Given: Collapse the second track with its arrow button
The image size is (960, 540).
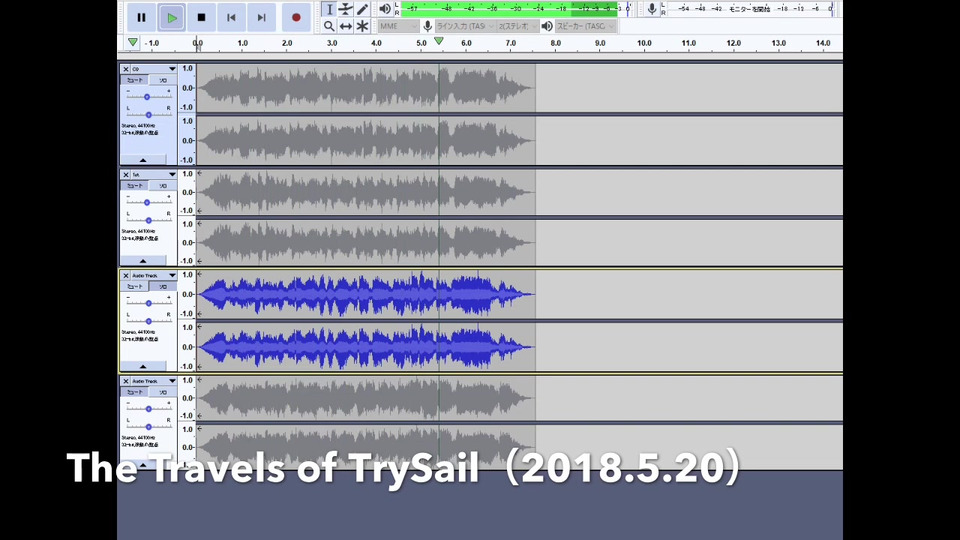Looking at the screenshot, I should coord(143,261).
